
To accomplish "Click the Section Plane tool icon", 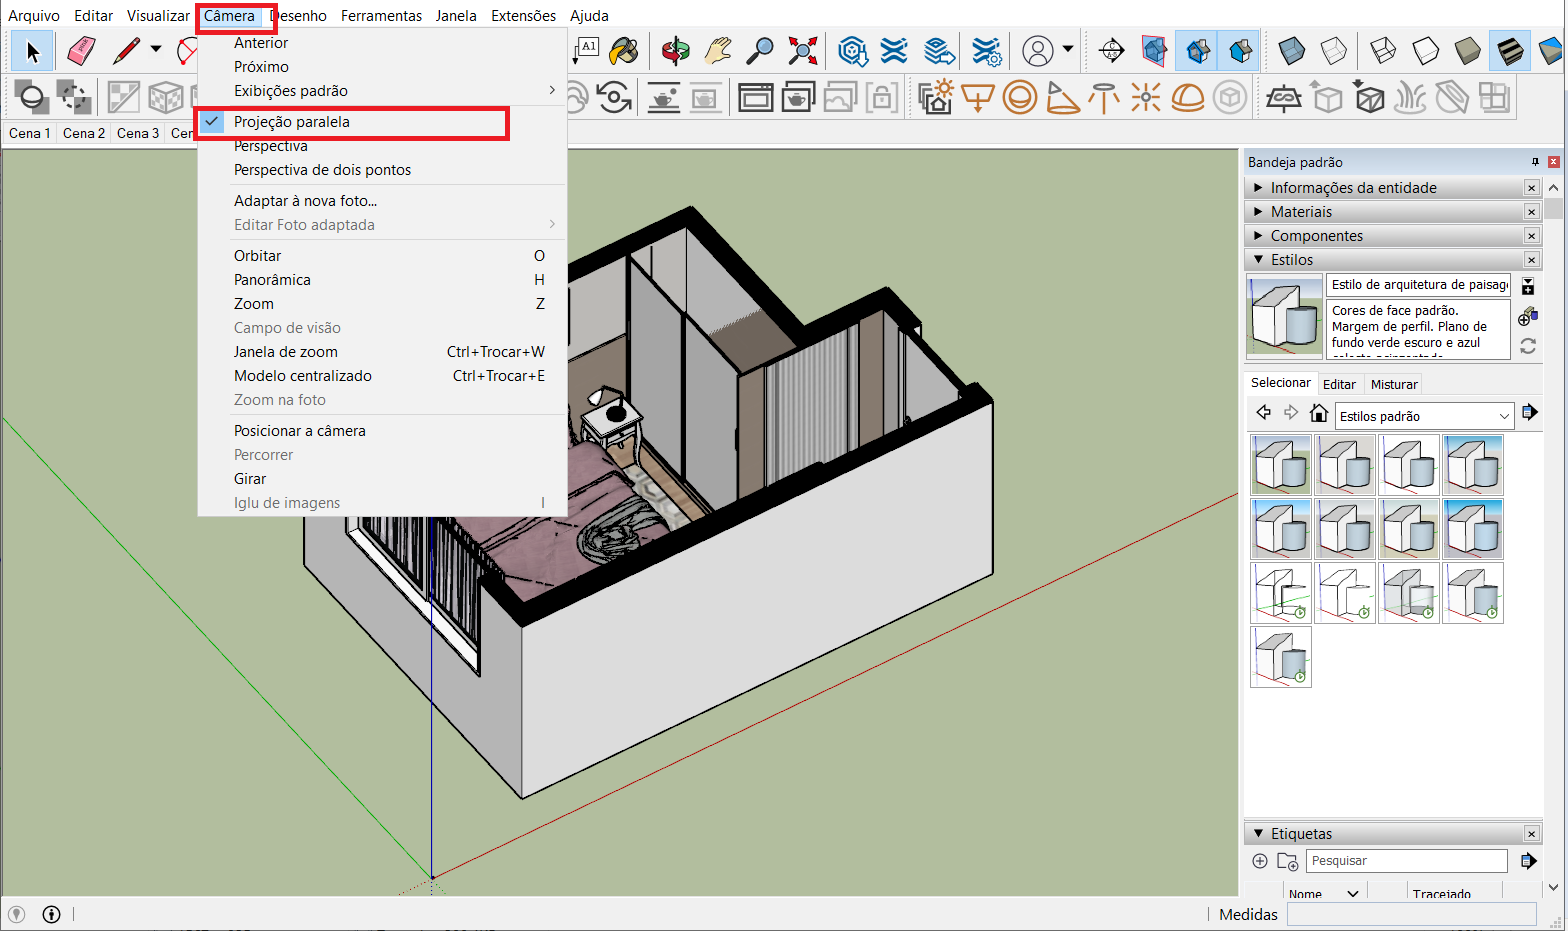I will [x=1111, y=50].
